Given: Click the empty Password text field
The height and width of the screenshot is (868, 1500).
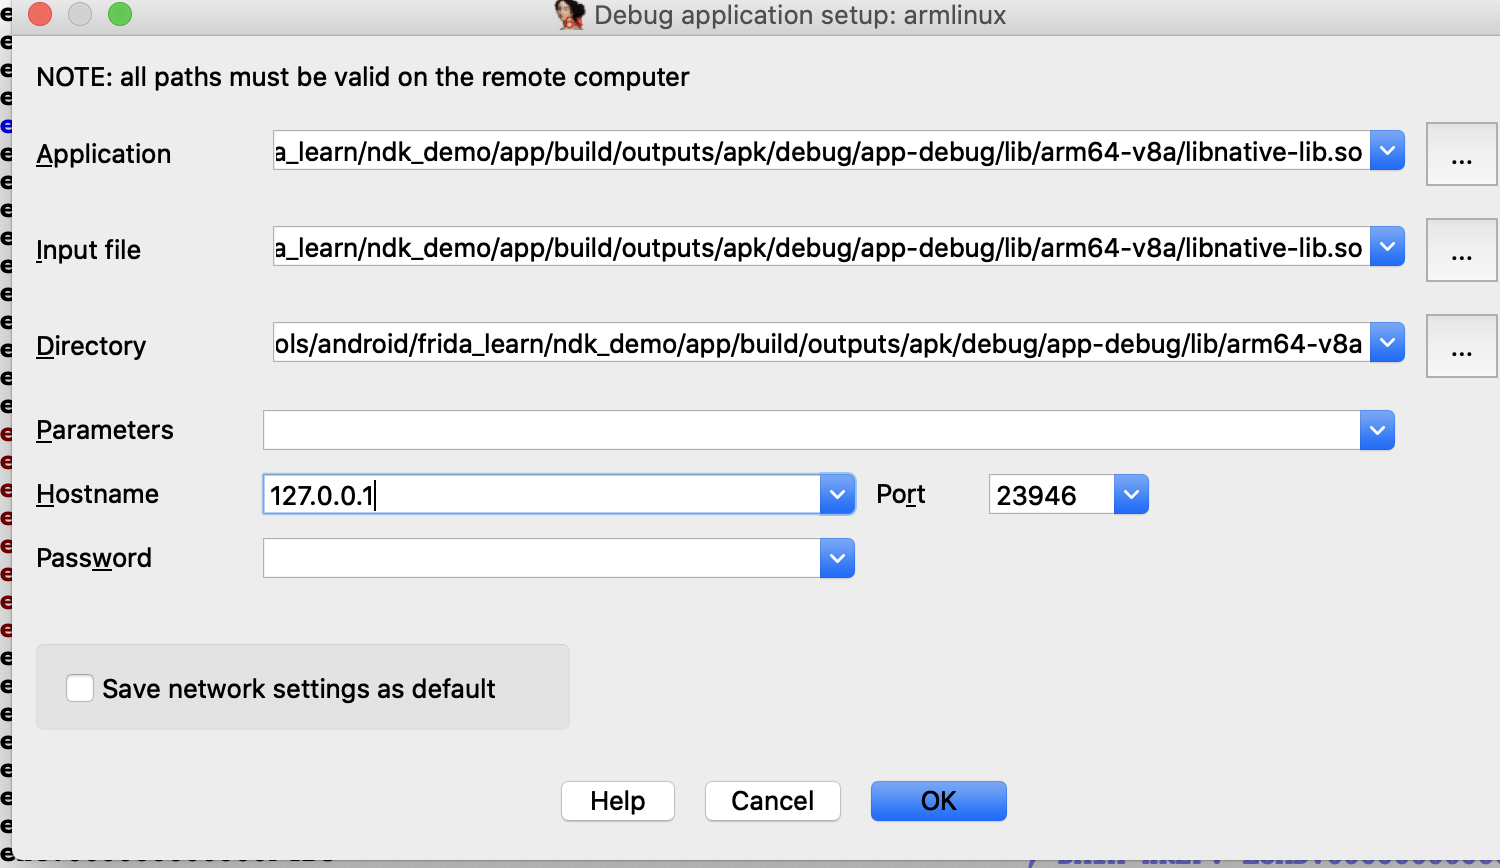Looking at the screenshot, I should pyautogui.click(x=540, y=558).
